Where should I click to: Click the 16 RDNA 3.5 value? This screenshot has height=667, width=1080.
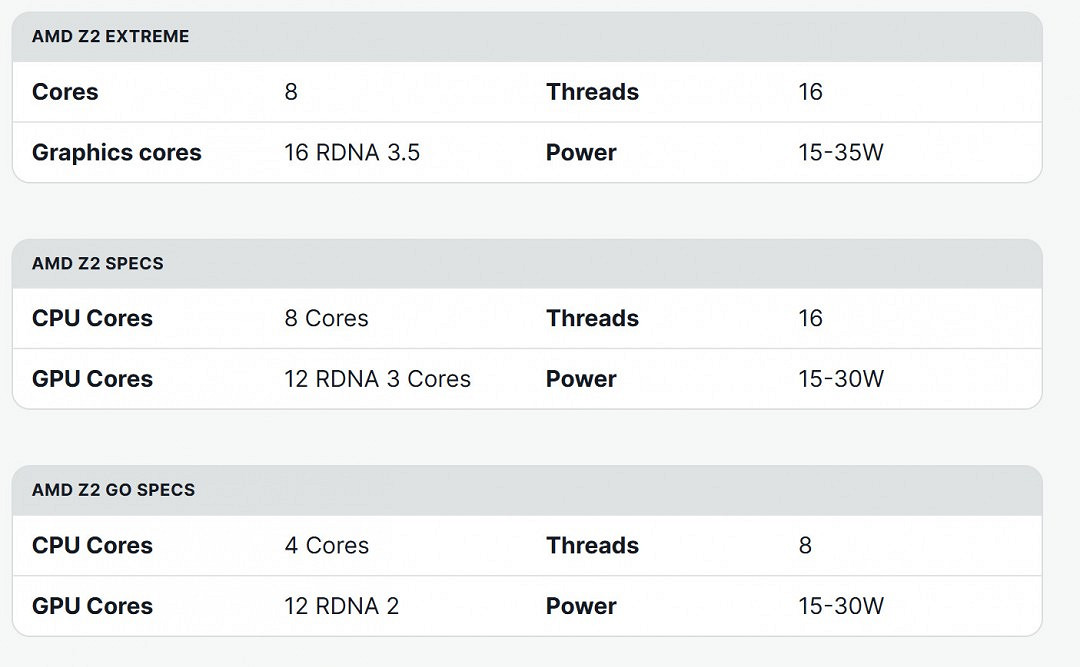click(x=352, y=153)
